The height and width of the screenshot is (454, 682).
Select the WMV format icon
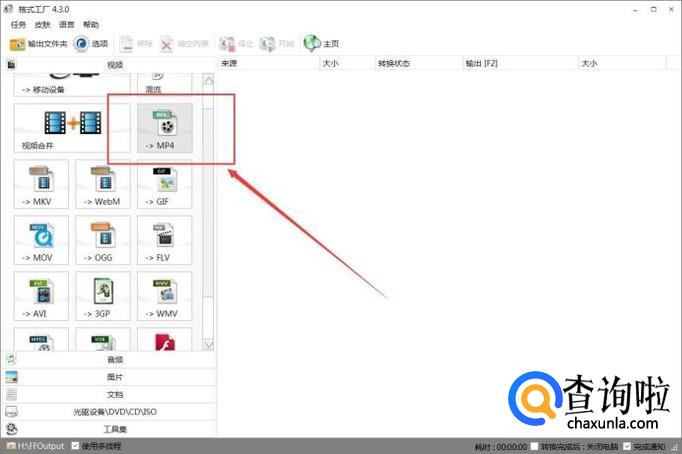[164, 296]
